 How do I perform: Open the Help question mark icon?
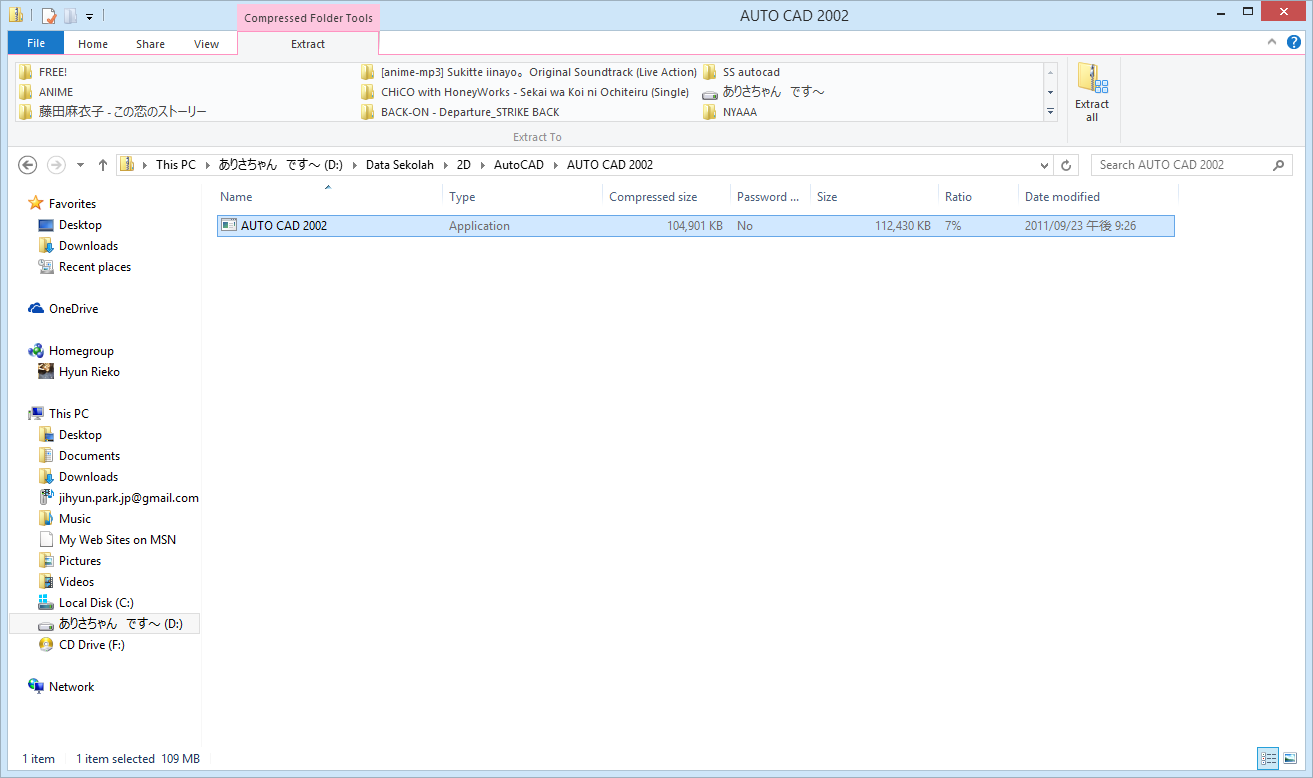point(1293,43)
